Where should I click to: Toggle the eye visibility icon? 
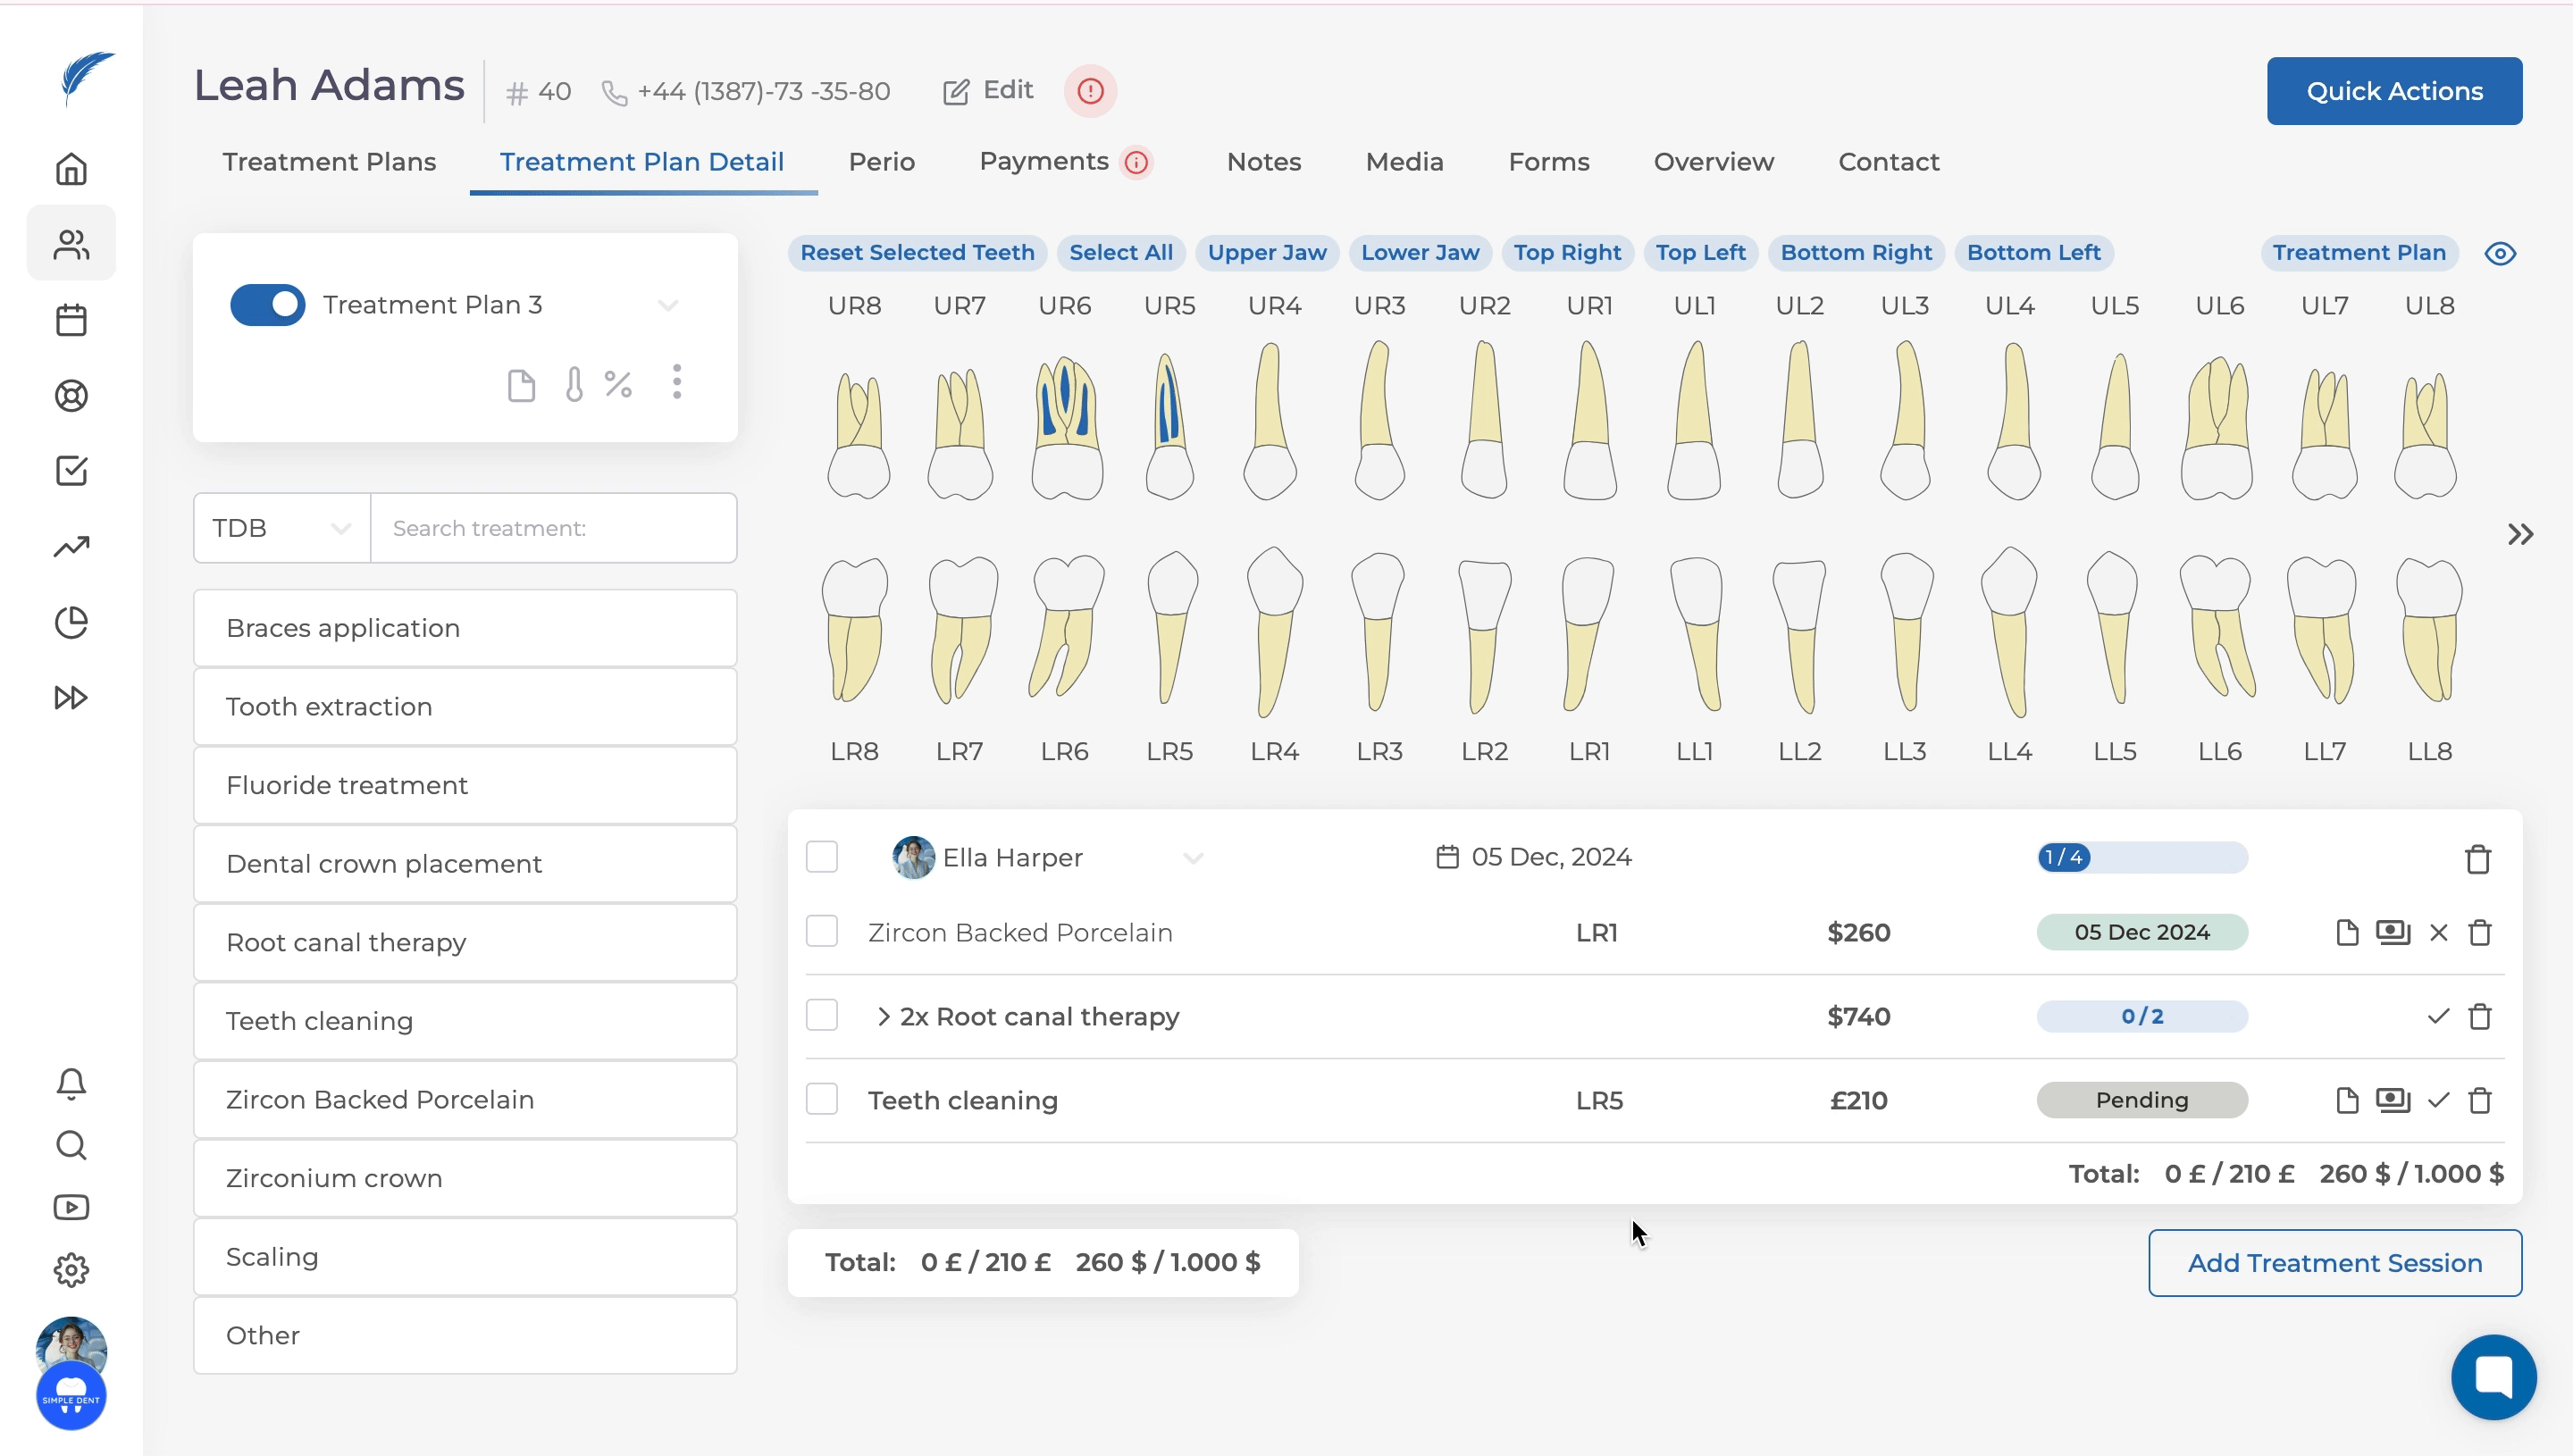(2500, 253)
